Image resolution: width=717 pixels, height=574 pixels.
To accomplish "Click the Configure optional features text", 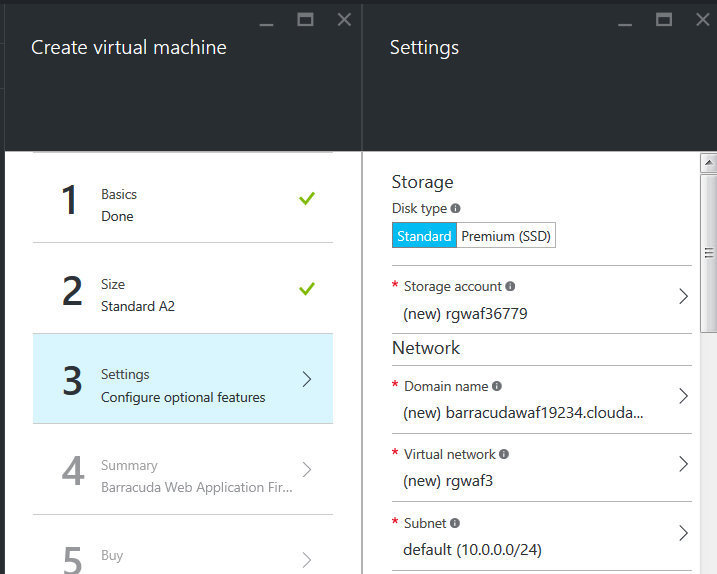I will click(x=183, y=397).
